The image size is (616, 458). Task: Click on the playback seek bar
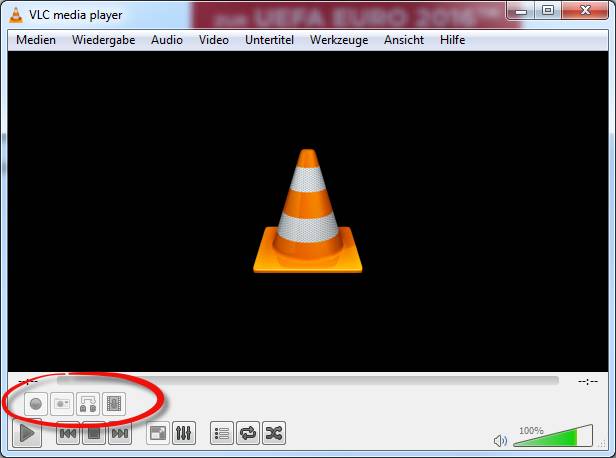pos(307,380)
